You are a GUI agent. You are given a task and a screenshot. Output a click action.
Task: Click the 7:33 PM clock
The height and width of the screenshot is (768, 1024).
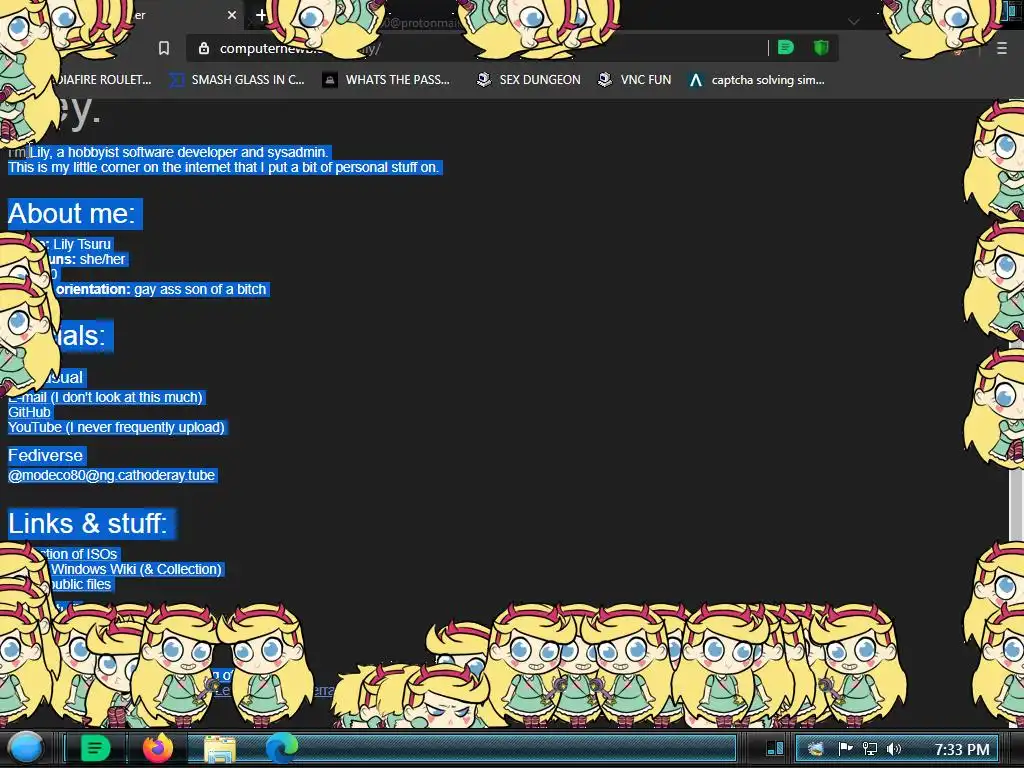pyautogui.click(x=962, y=749)
